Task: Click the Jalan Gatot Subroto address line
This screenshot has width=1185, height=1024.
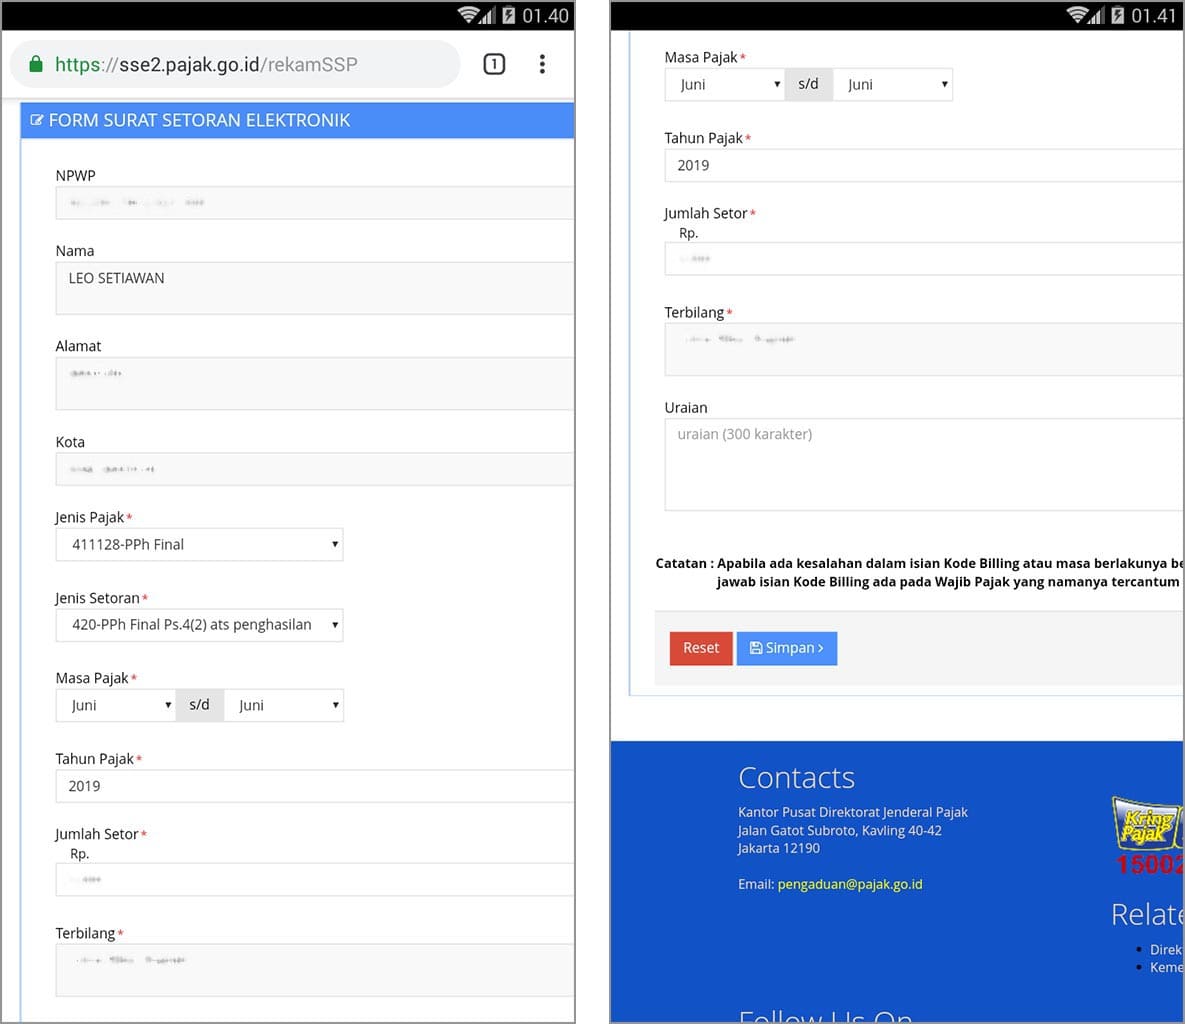Action: (840, 831)
